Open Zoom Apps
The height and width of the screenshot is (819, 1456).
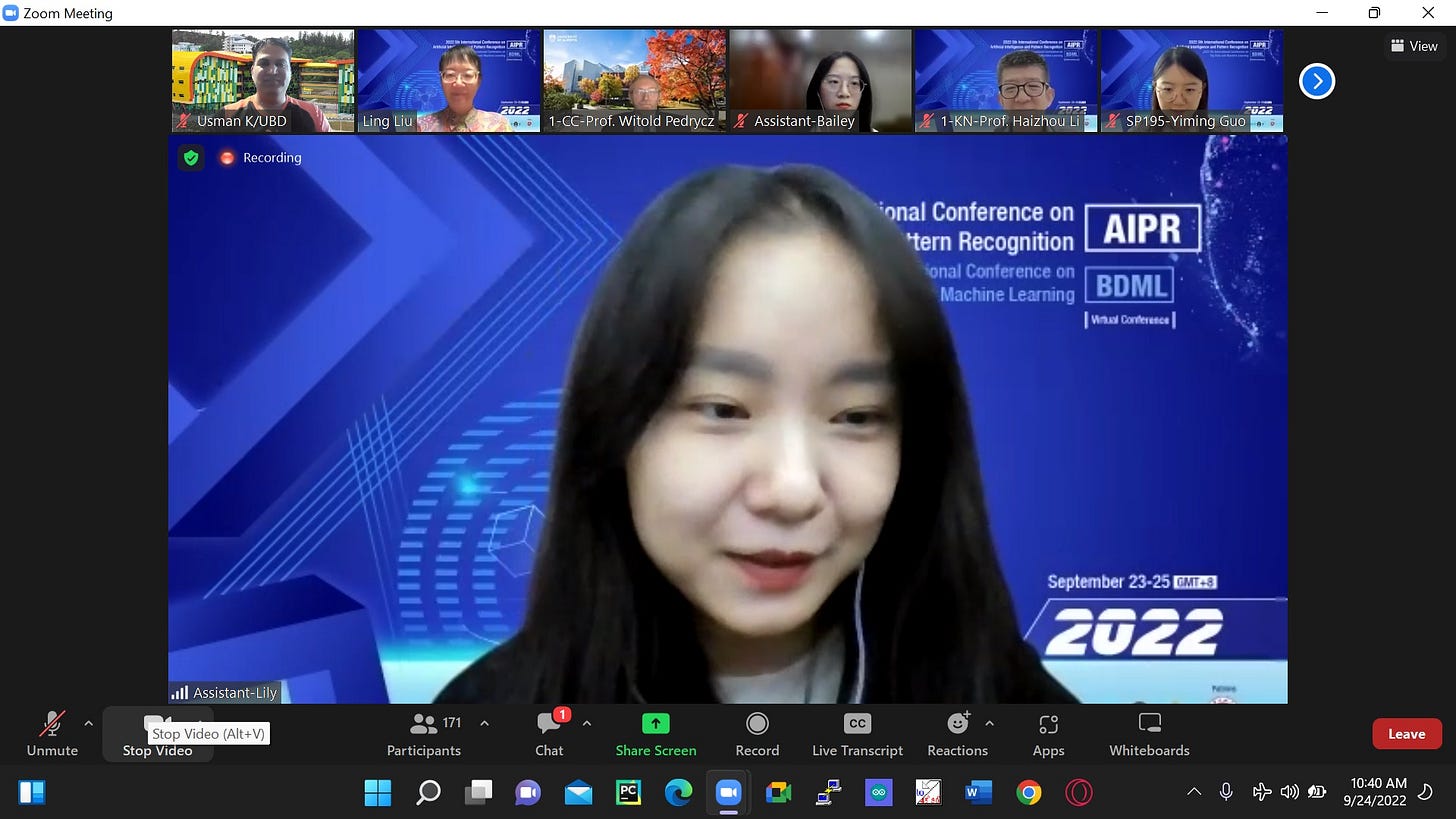click(x=1048, y=733)
